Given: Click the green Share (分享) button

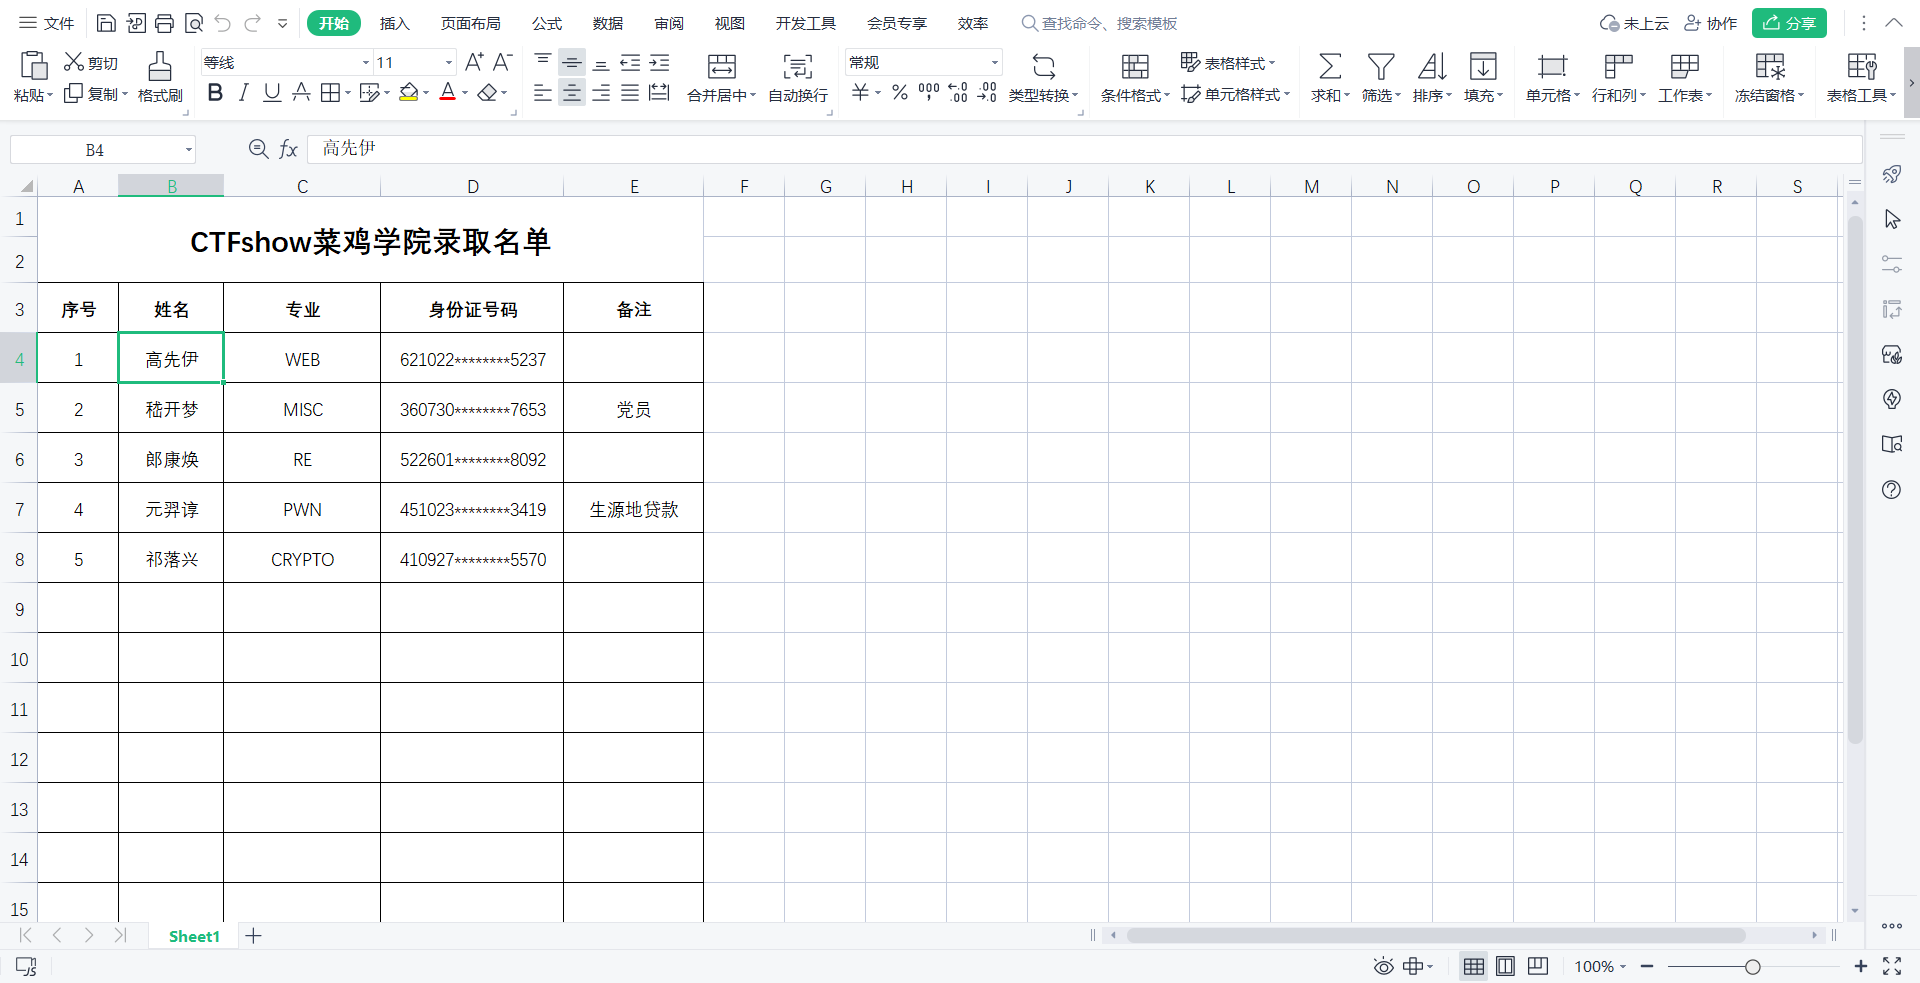Looking at the screenshot, I should pyautogui.click(x=1788, y=23).
